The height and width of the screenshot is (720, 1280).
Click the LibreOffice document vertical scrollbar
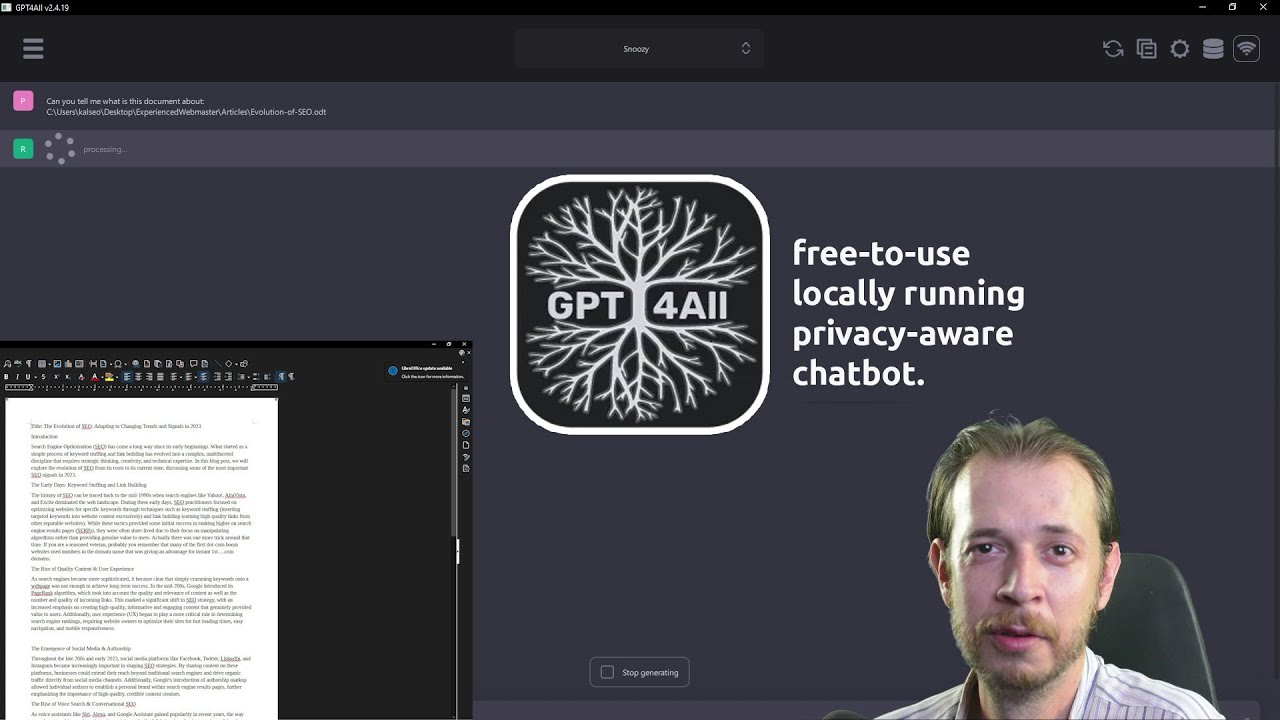454,552
